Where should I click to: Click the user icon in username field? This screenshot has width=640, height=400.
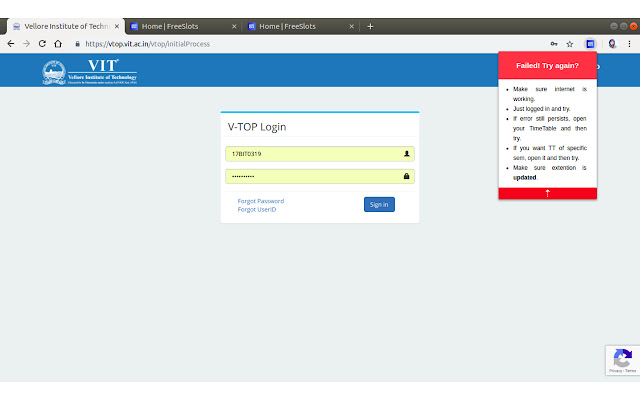[407, 153]
